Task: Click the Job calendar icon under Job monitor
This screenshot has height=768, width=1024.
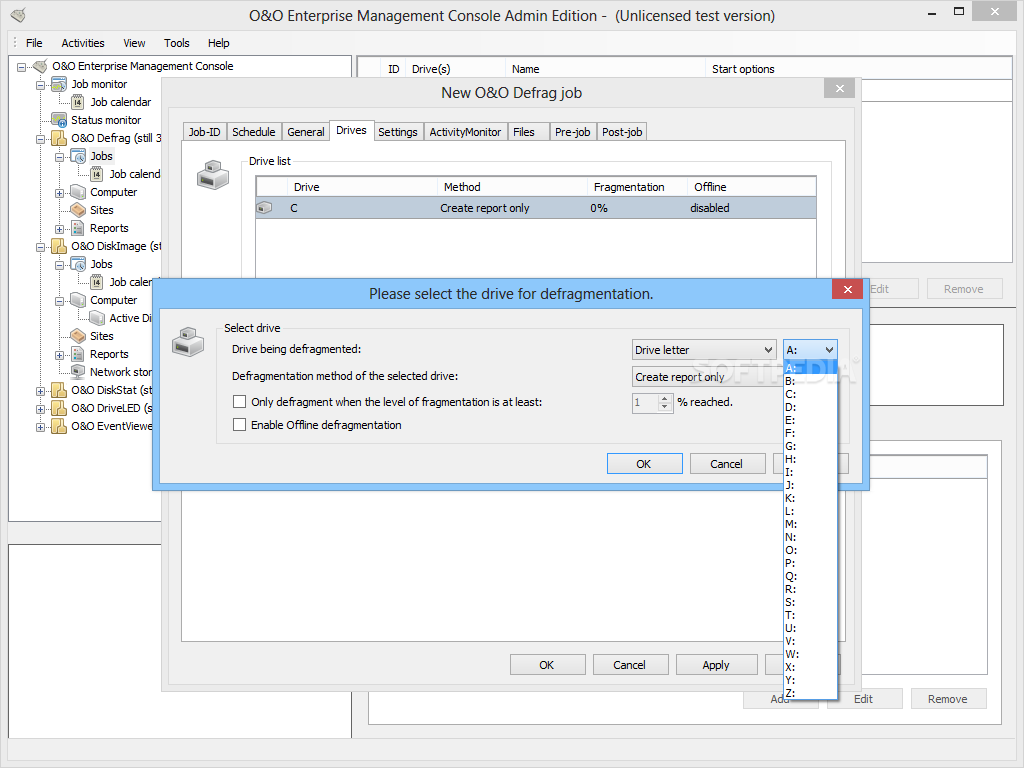Action: point(78,102)
